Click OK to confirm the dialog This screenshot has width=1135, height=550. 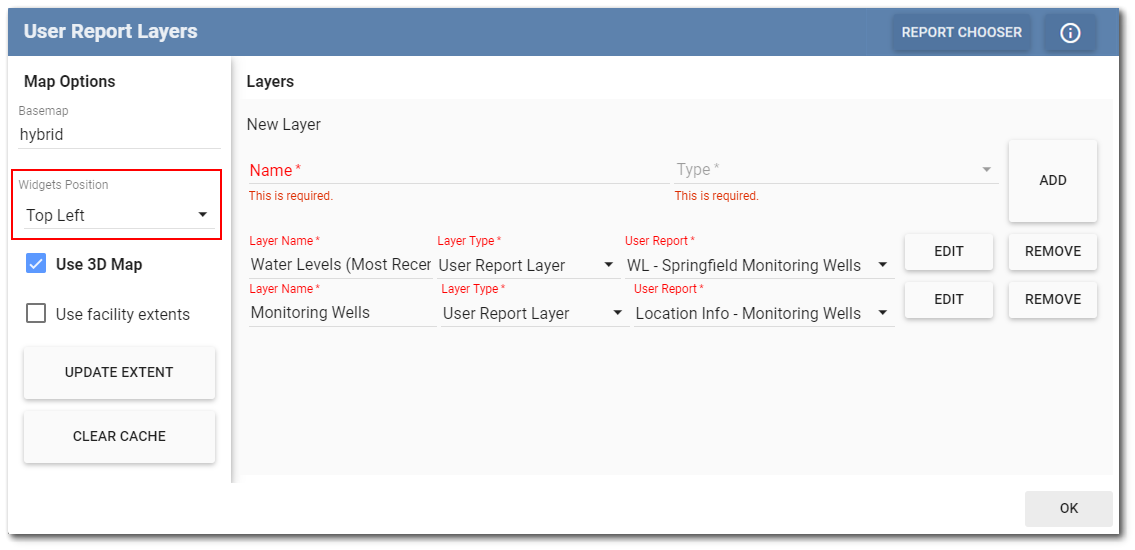(x=1068, y=508)
